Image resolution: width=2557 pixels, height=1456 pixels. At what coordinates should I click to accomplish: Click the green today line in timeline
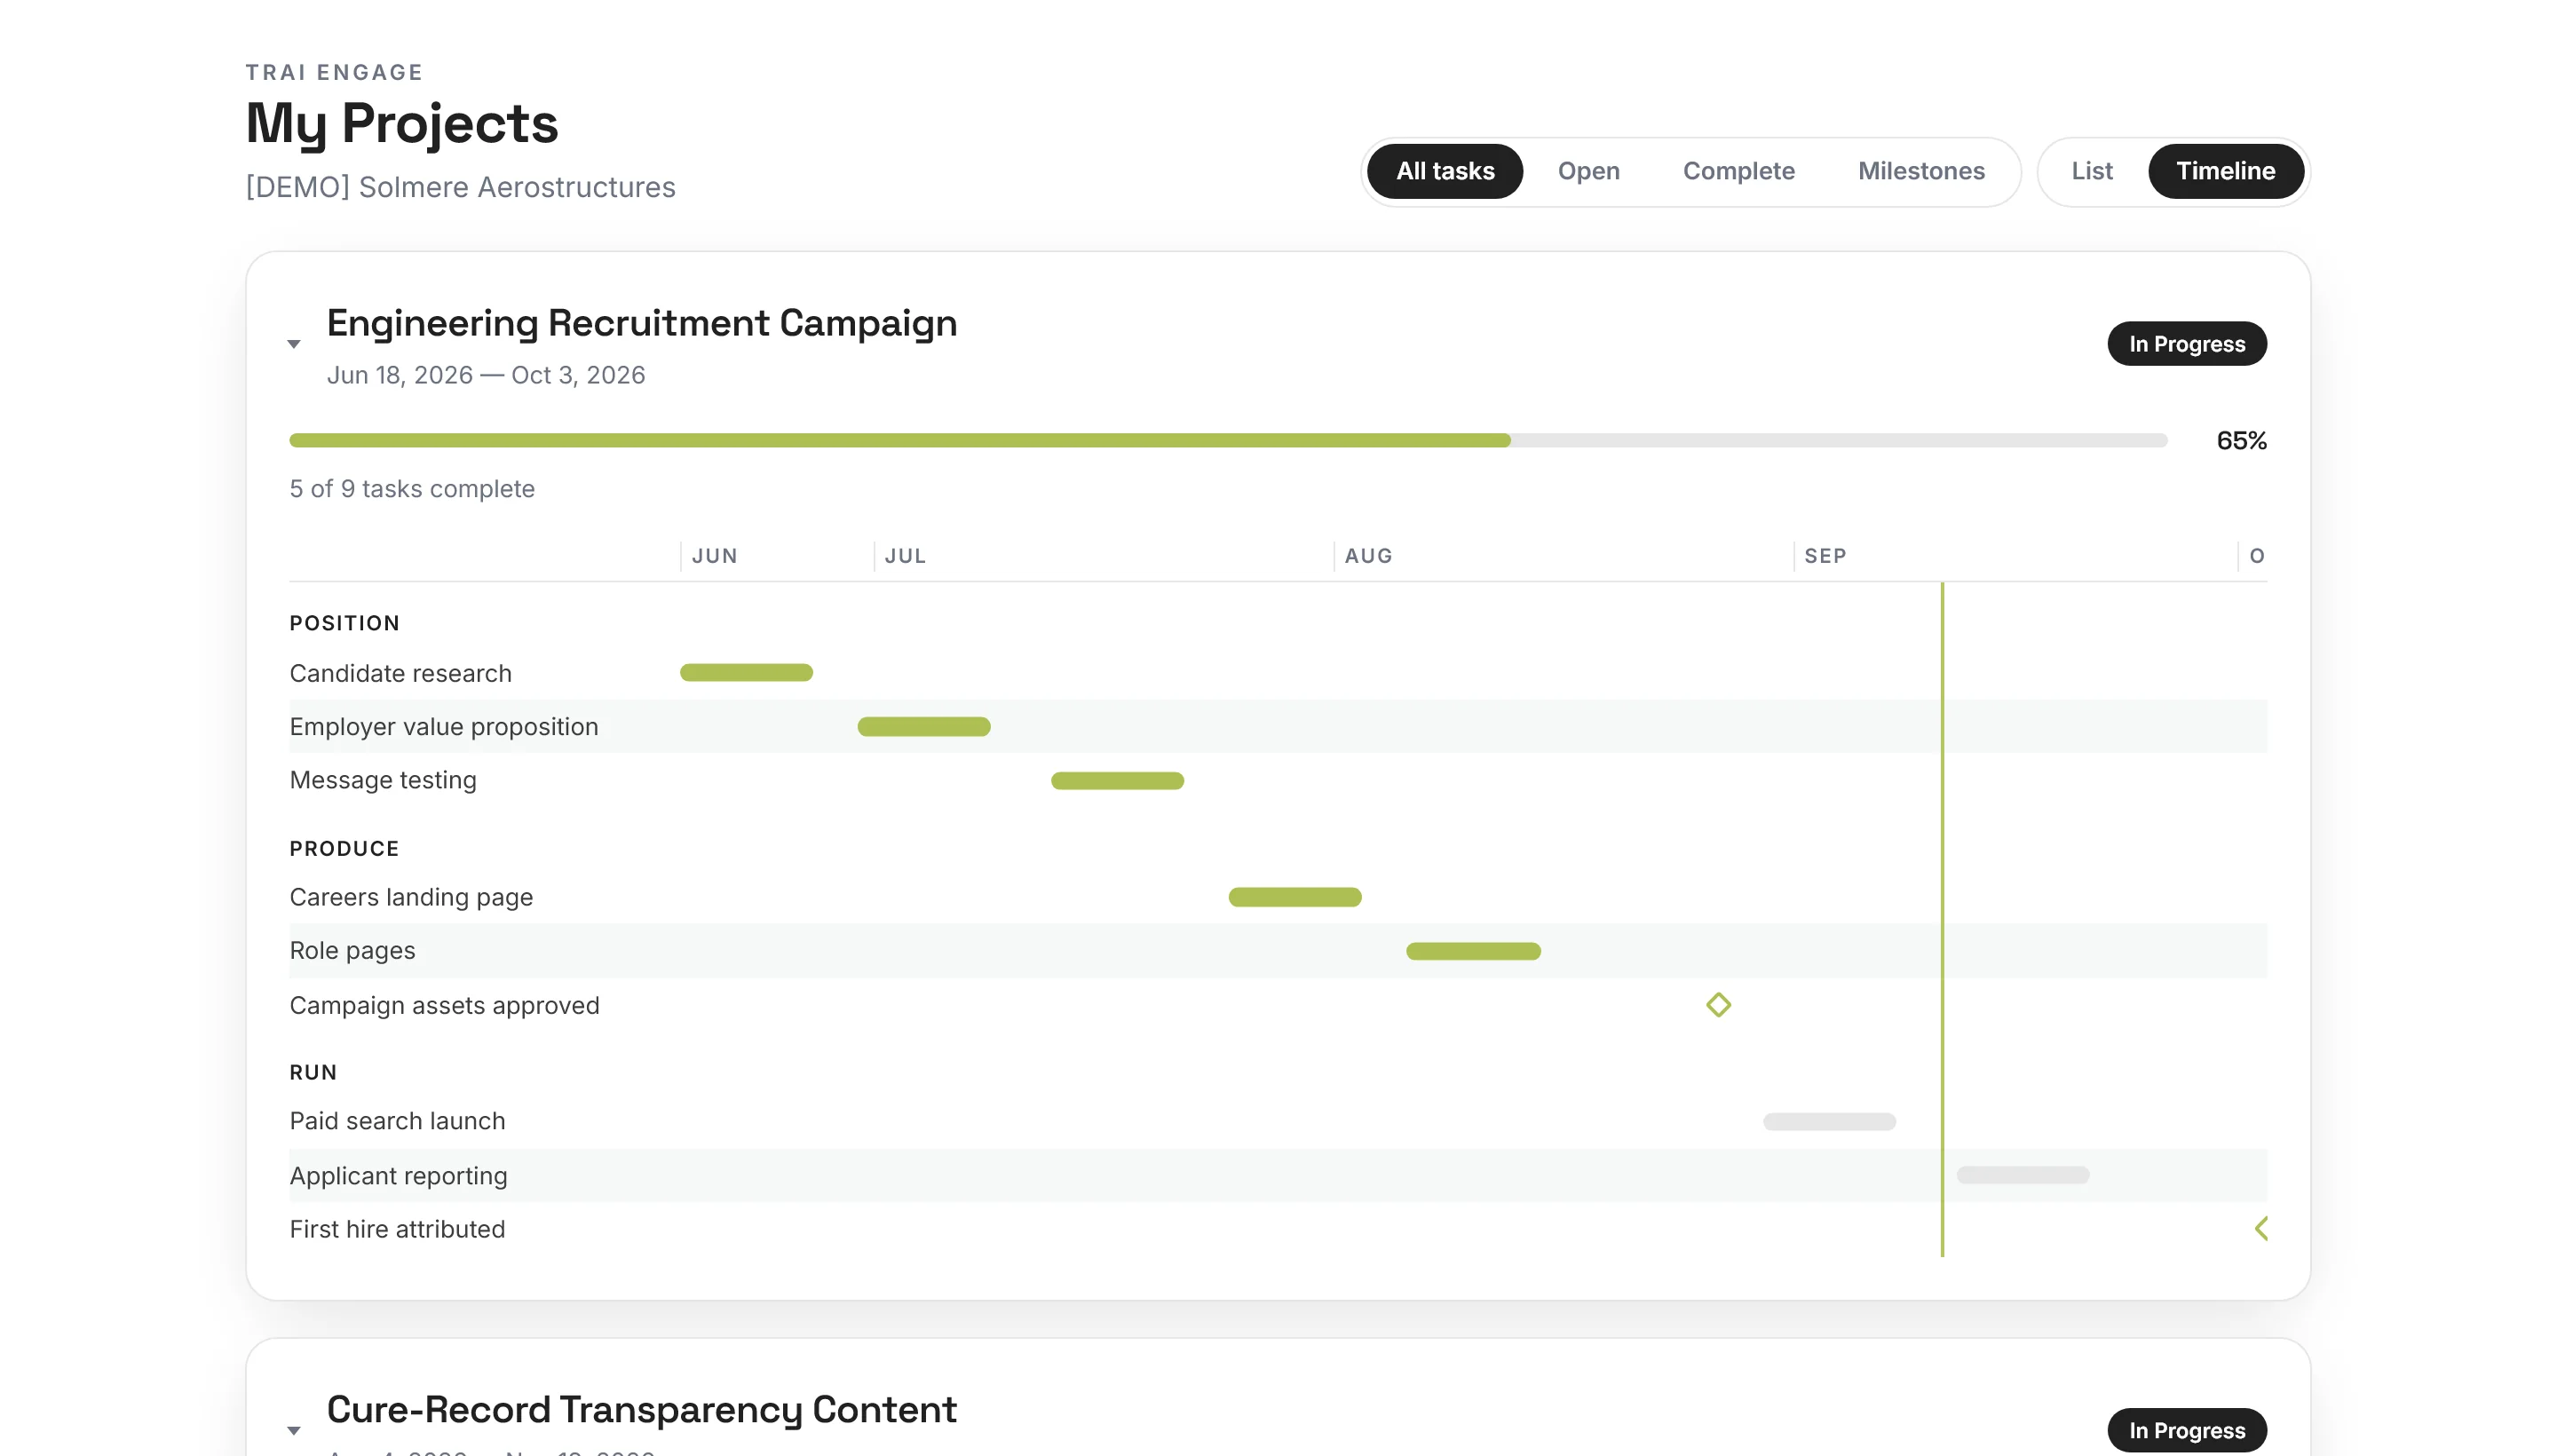(1941, 920)
